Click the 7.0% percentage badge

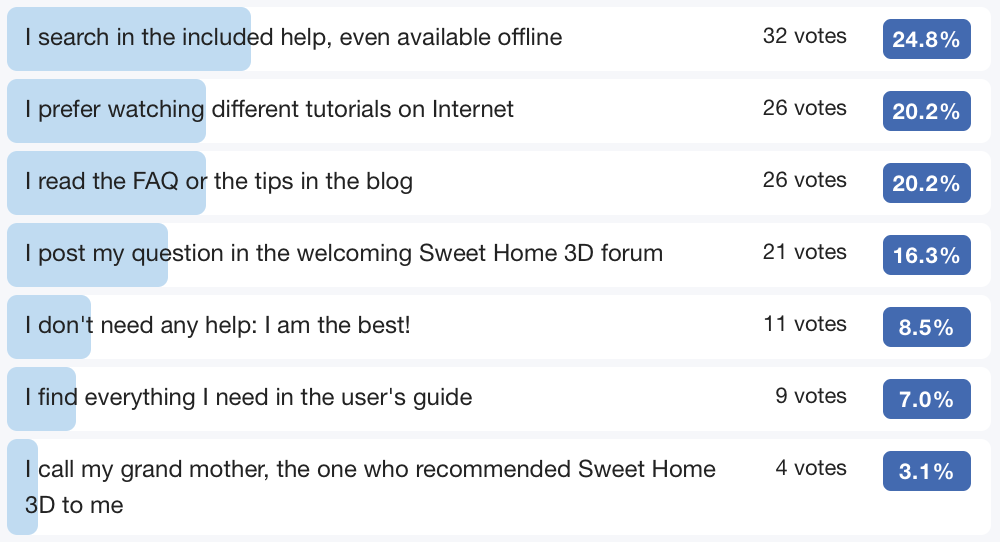(926, 400)
